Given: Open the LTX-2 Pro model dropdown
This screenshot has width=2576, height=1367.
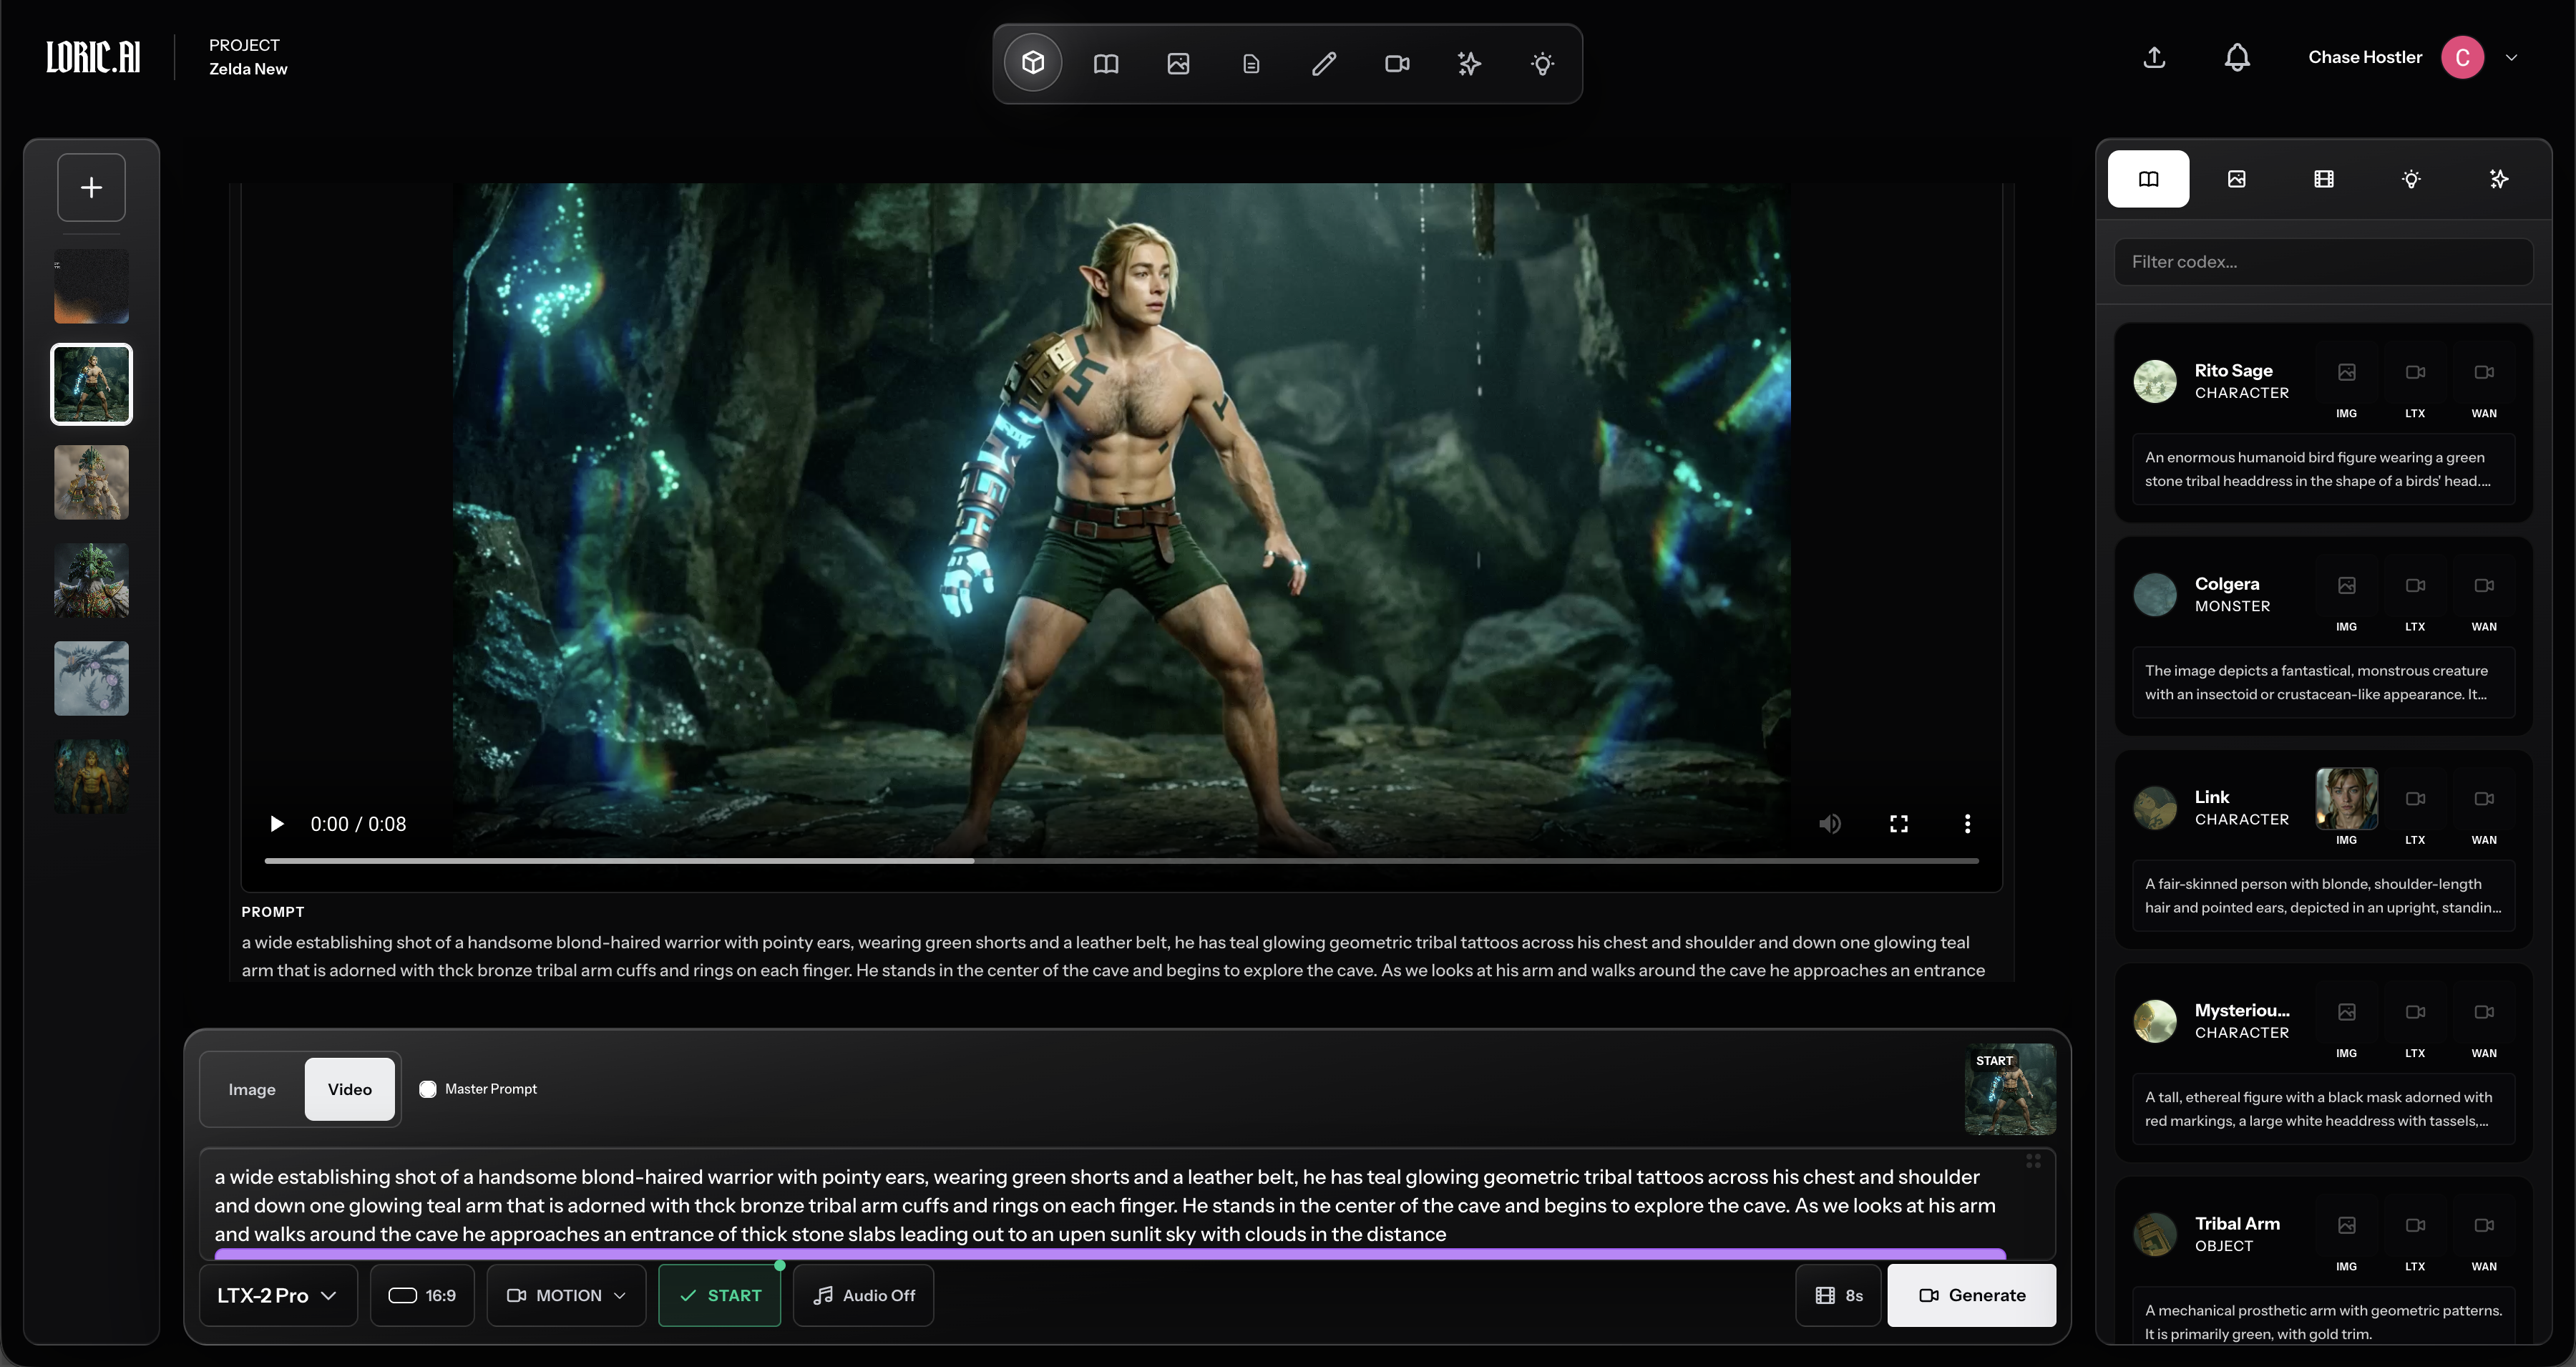Looking at the screenshot, I should (278, 1295).
